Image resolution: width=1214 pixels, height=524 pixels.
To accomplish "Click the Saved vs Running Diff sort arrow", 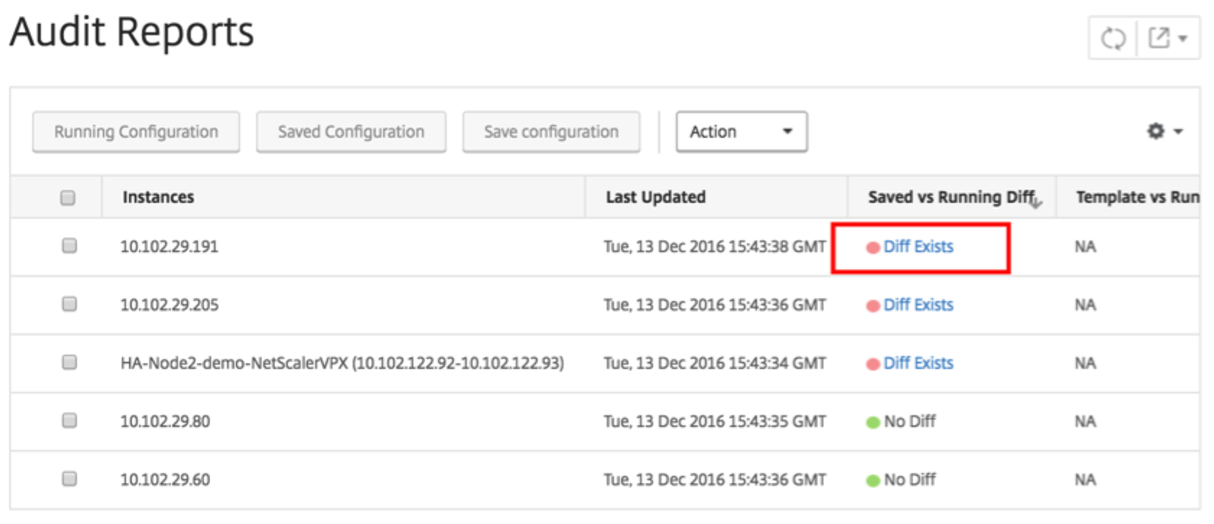I will 1036,203.
